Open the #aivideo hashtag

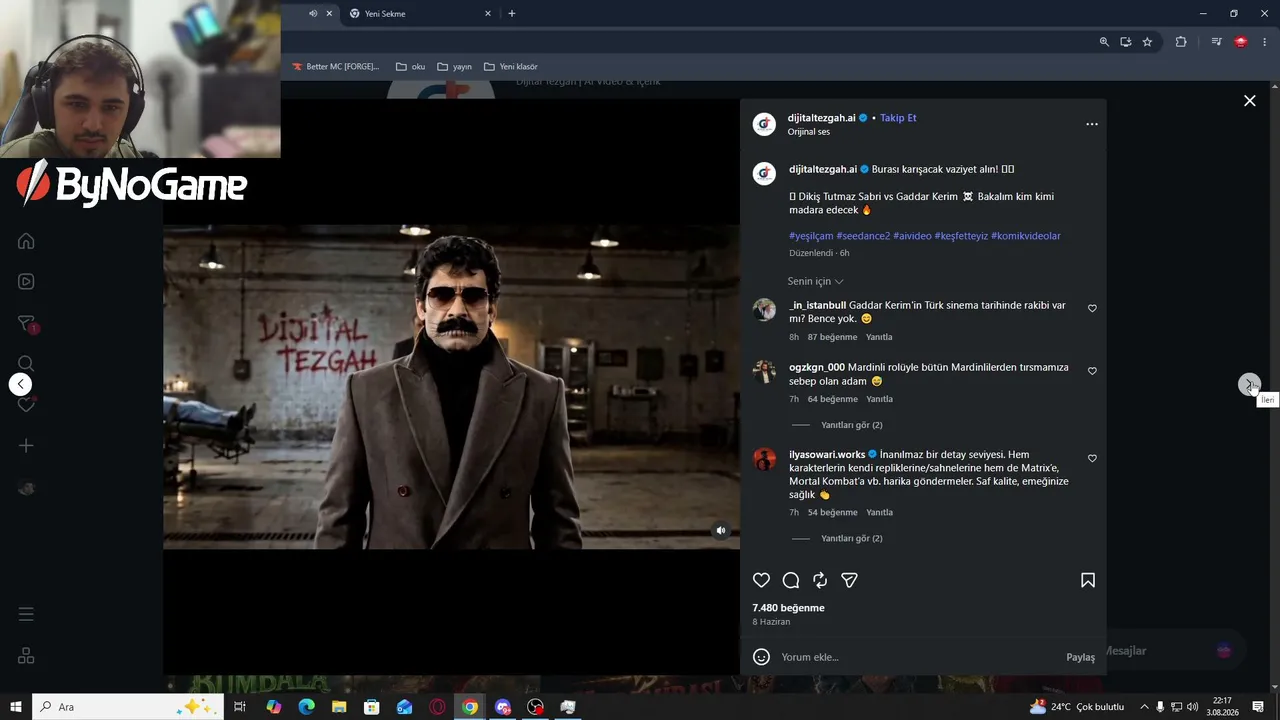click(x=912, y=236)
